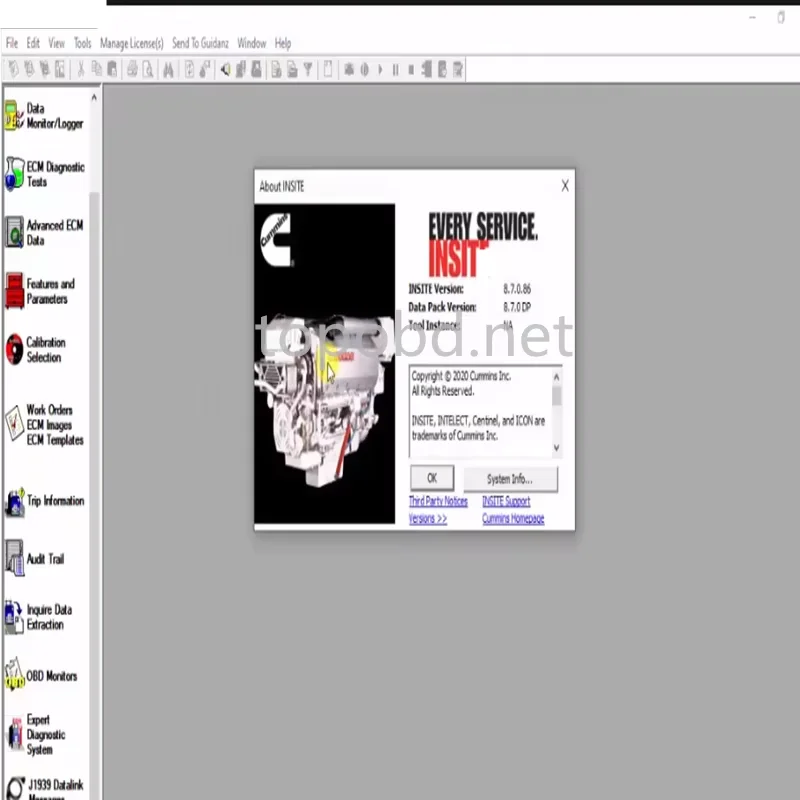Viewport: 800px width, 800px height.
Task: Click the INSITE version value 8.7.0.86
Action: (x=517, y=289)
